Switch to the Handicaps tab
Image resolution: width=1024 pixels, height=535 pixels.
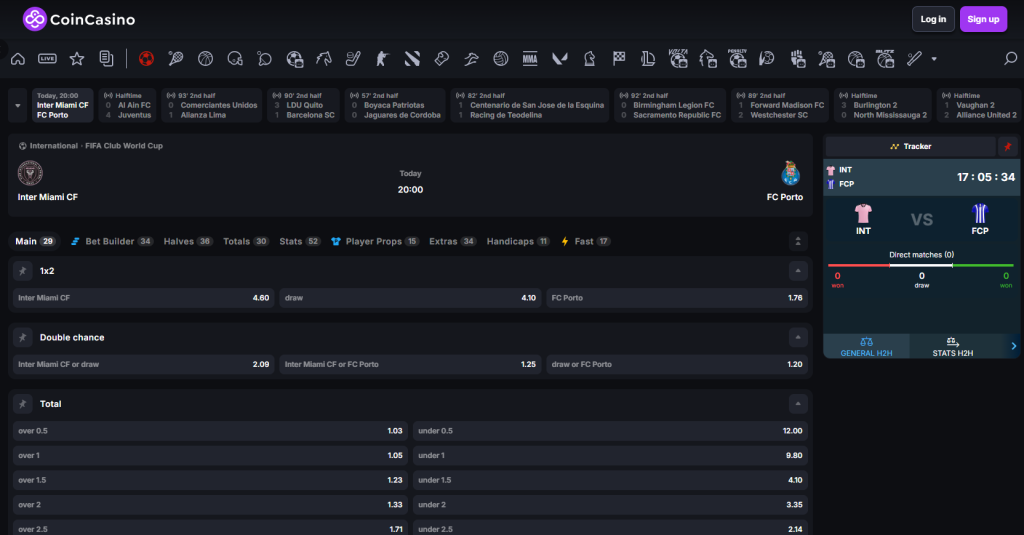point(518,241)
